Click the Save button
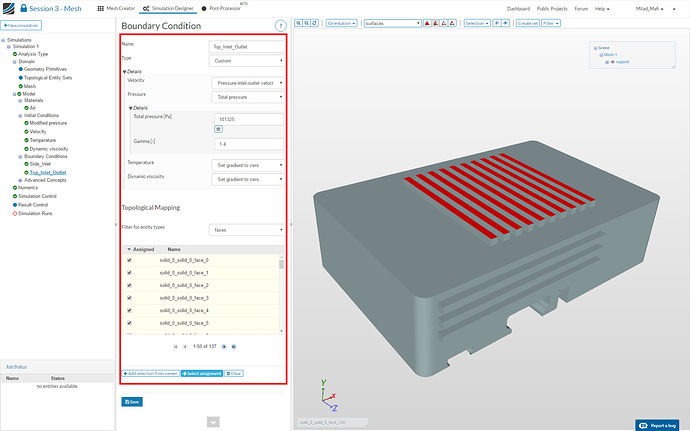690x431 pixels. [x=132, y=401]
